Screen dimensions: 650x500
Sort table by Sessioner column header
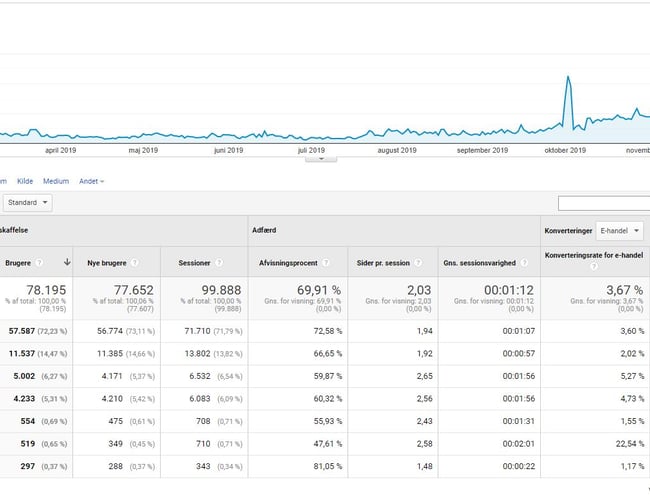[x=193, y=263]
